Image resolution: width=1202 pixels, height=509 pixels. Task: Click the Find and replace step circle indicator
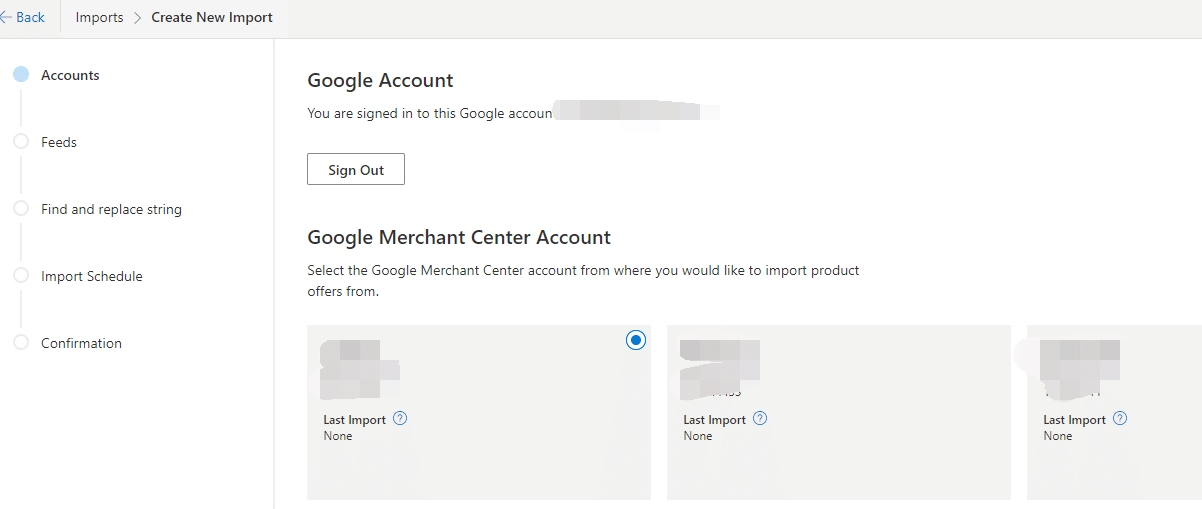point(21,209)
